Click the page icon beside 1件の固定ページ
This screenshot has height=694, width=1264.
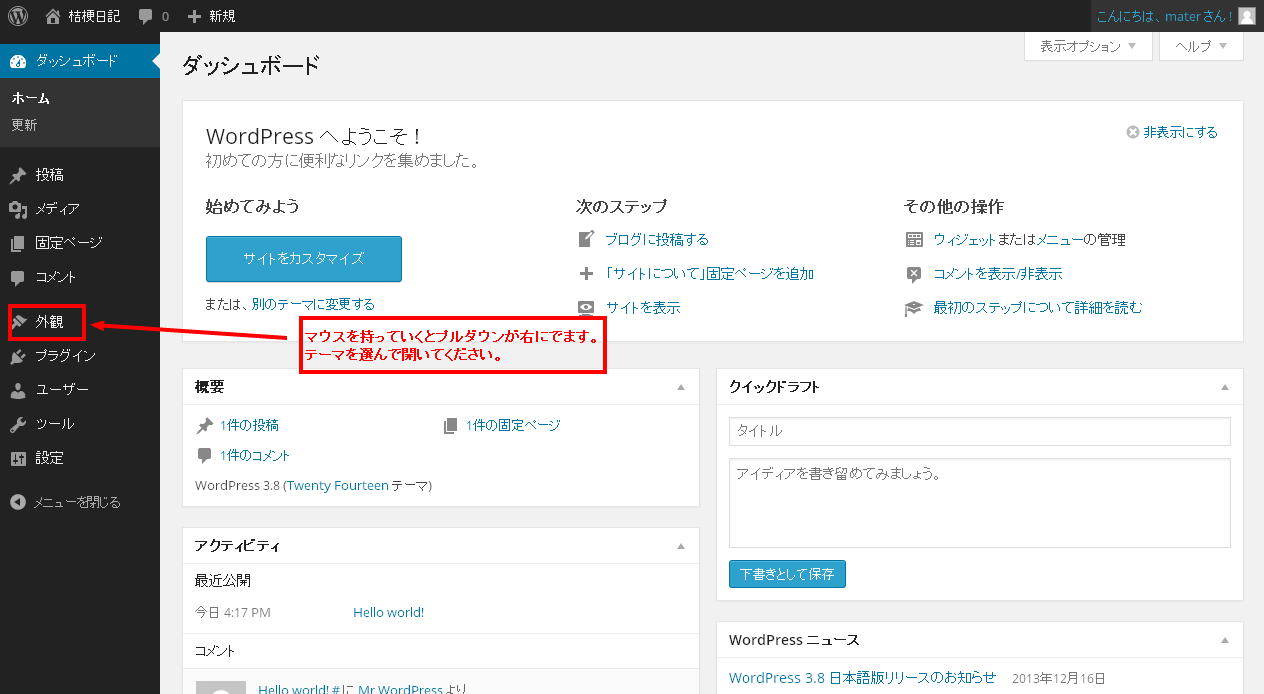[451, 425]
